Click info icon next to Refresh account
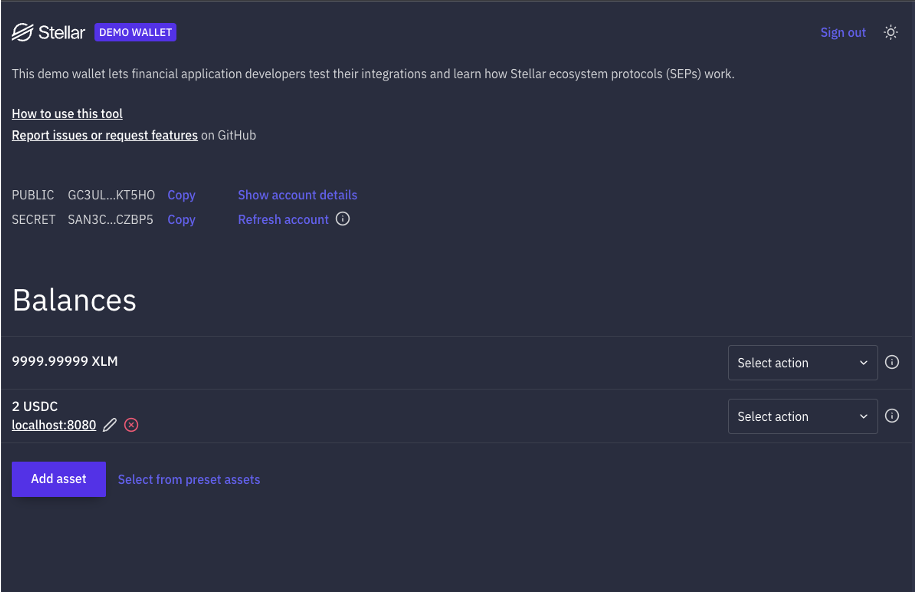This screenshot has width=916, height=592. coord(343,219)
